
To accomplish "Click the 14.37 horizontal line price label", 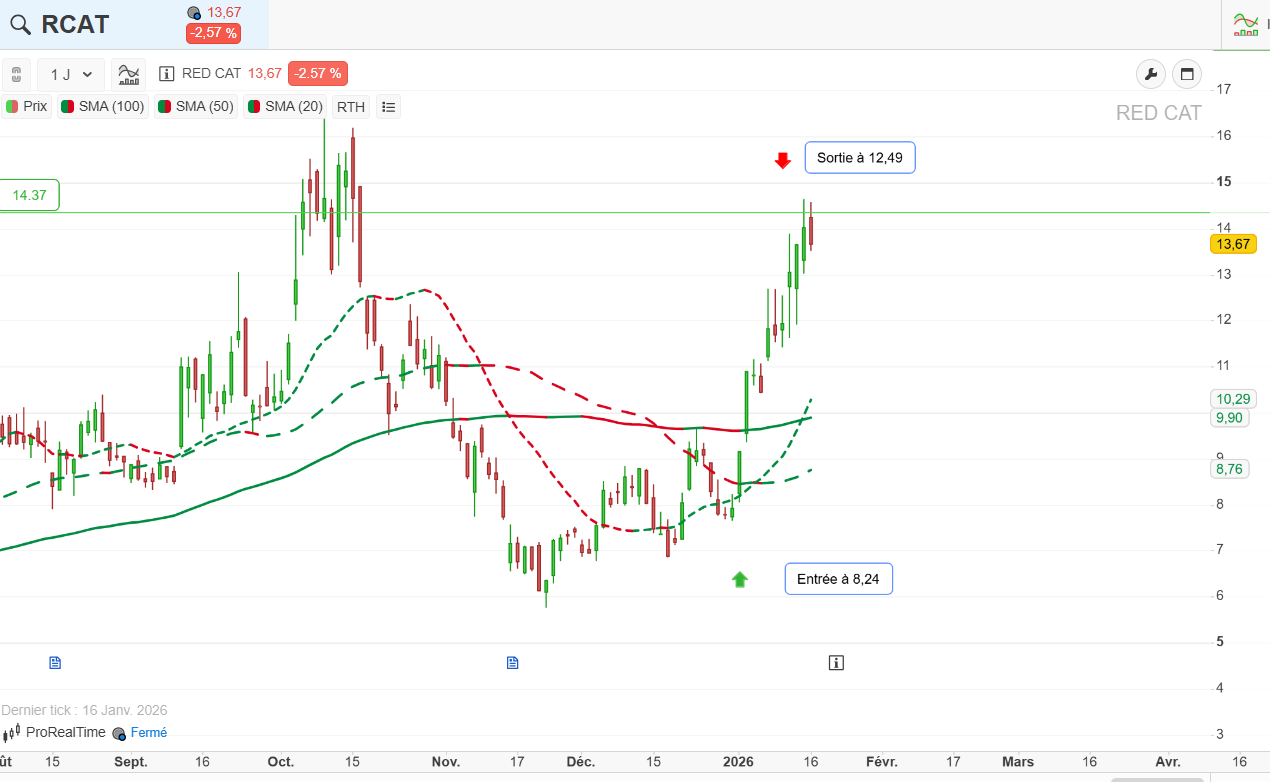I will pos(30,195).
